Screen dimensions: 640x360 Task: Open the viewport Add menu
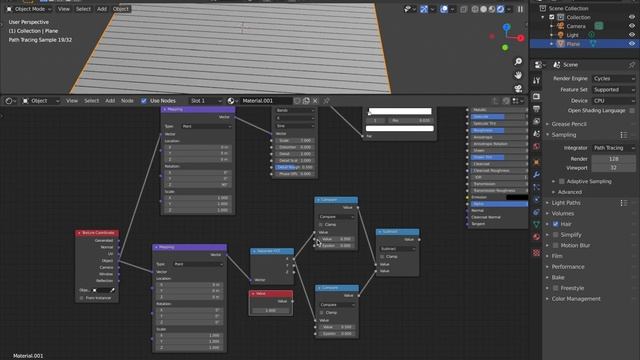coord(102,9)
